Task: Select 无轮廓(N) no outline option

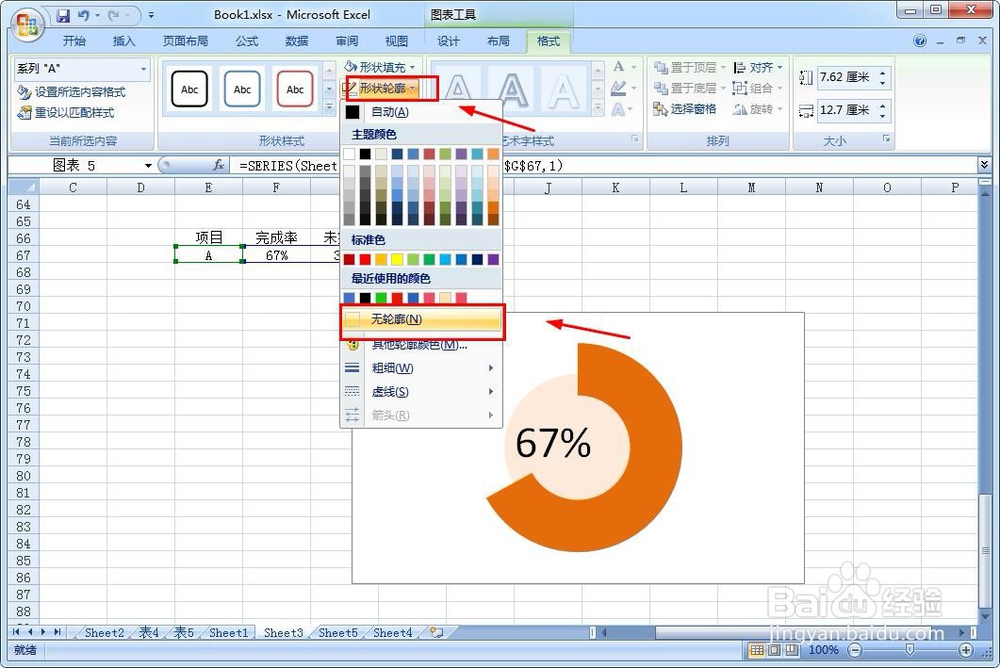Action: (422, 319)
